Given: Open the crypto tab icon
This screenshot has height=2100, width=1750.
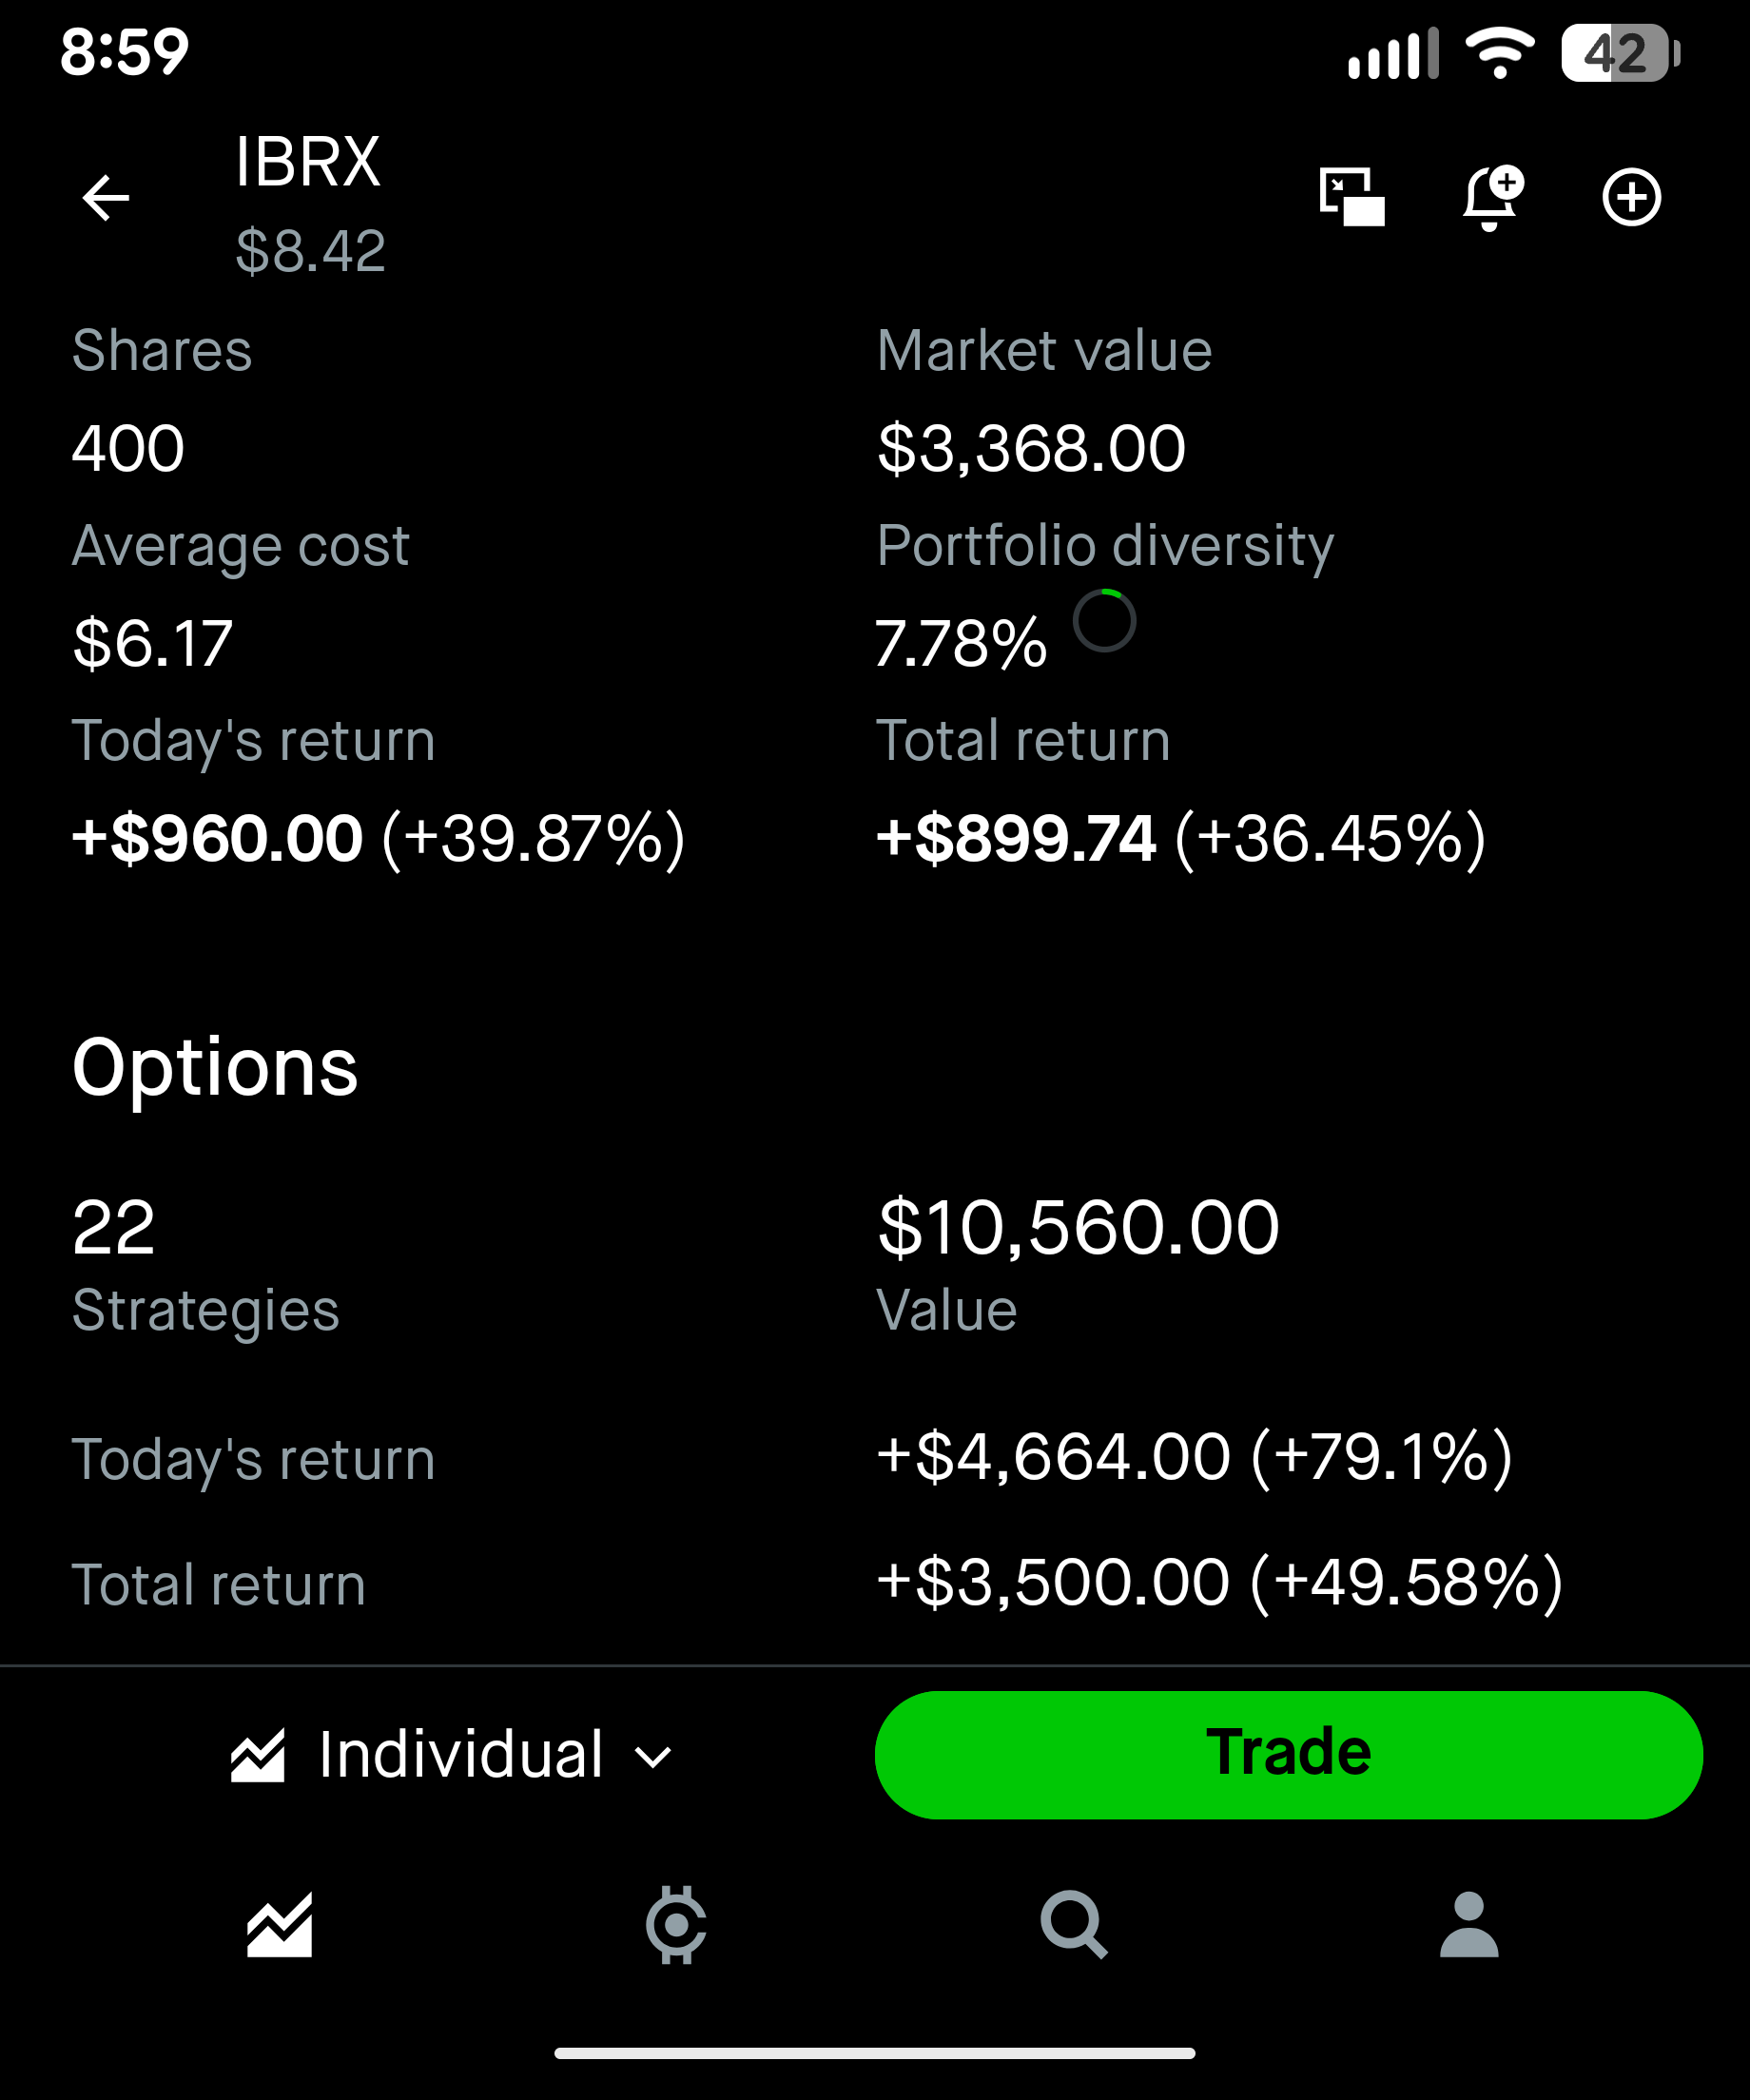Looking at the screenshot, I should [x=676, y=1925].
